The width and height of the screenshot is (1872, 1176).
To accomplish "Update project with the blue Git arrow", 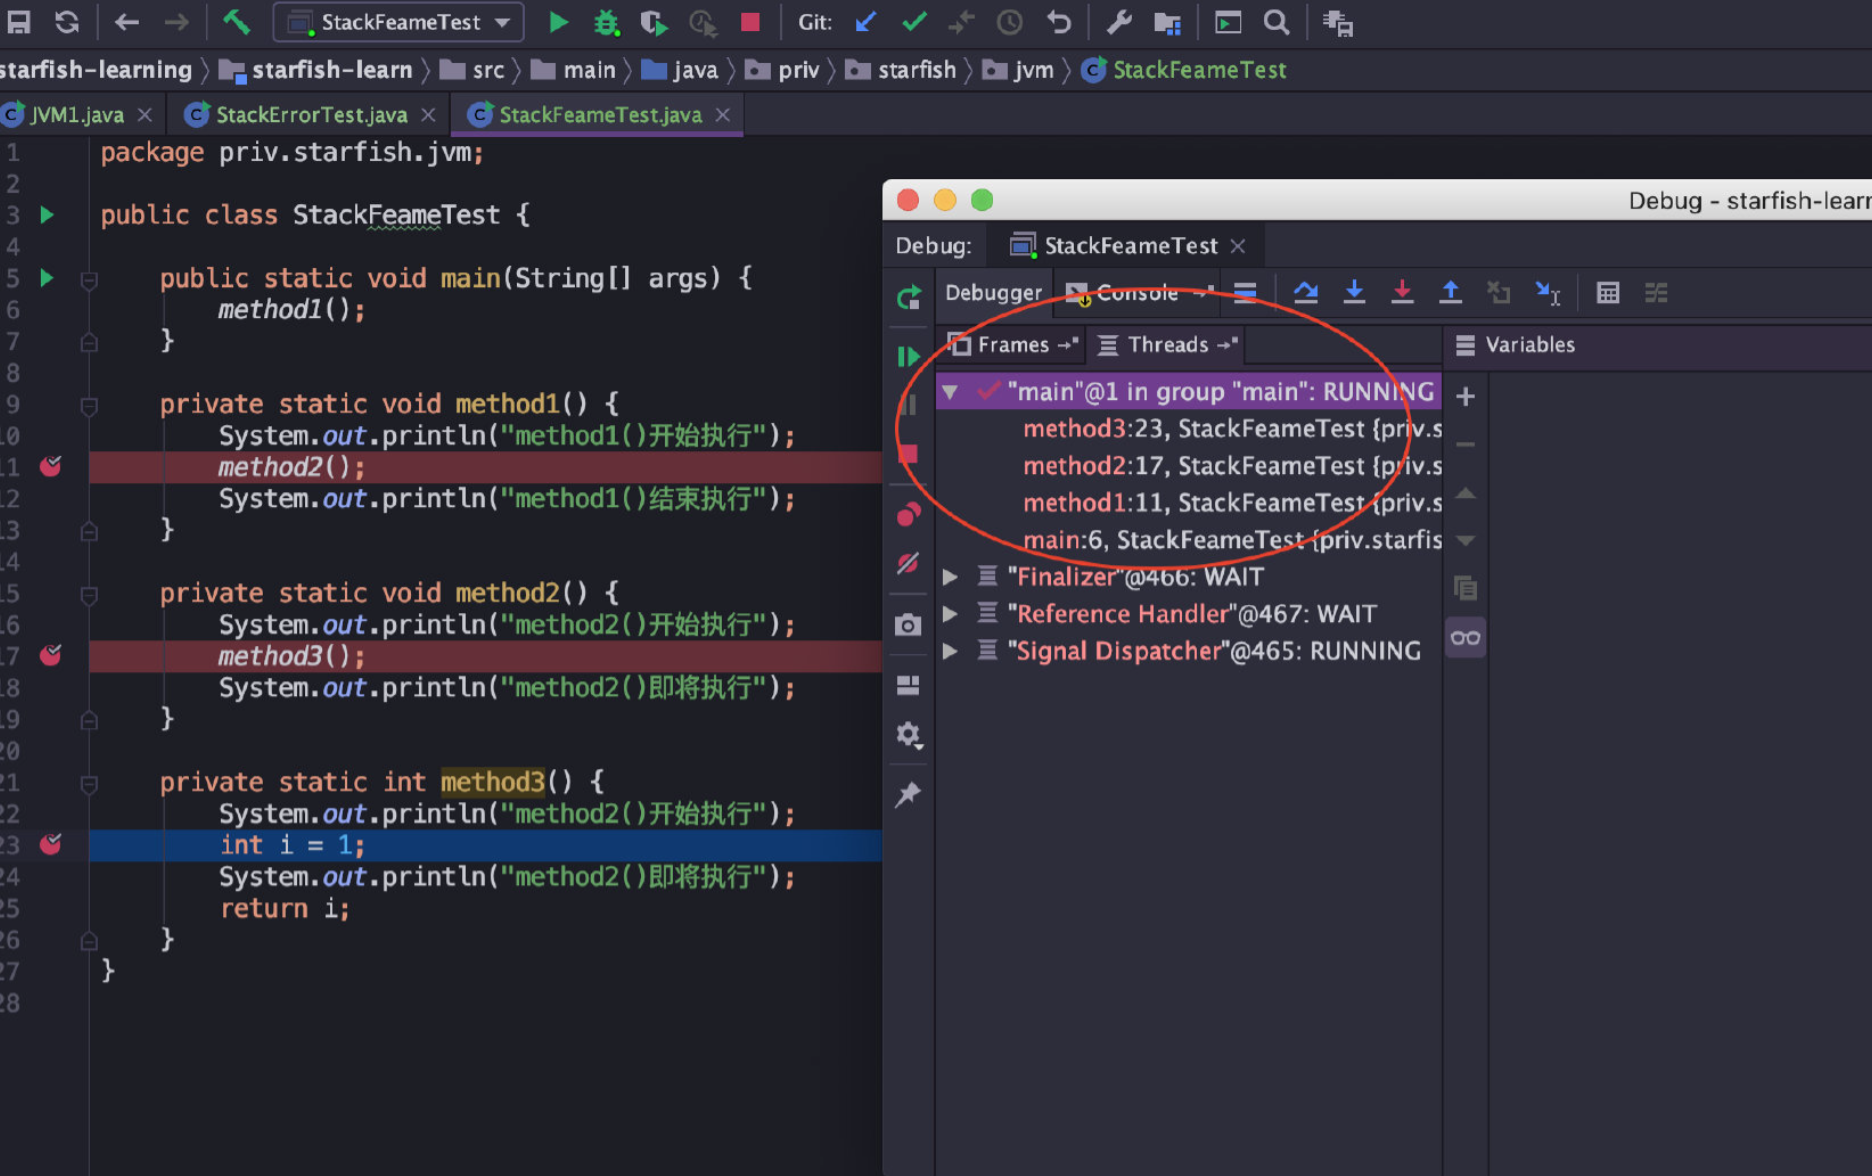I will [866, 22].
